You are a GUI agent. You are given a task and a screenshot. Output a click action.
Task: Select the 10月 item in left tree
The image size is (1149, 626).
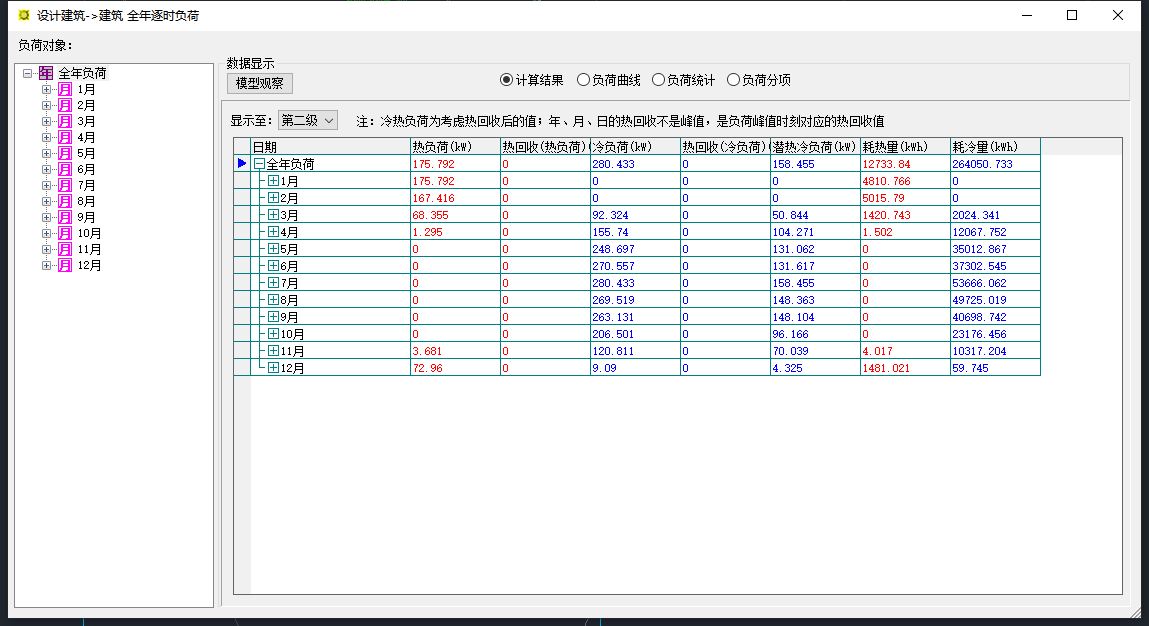[x=89, y=233]
